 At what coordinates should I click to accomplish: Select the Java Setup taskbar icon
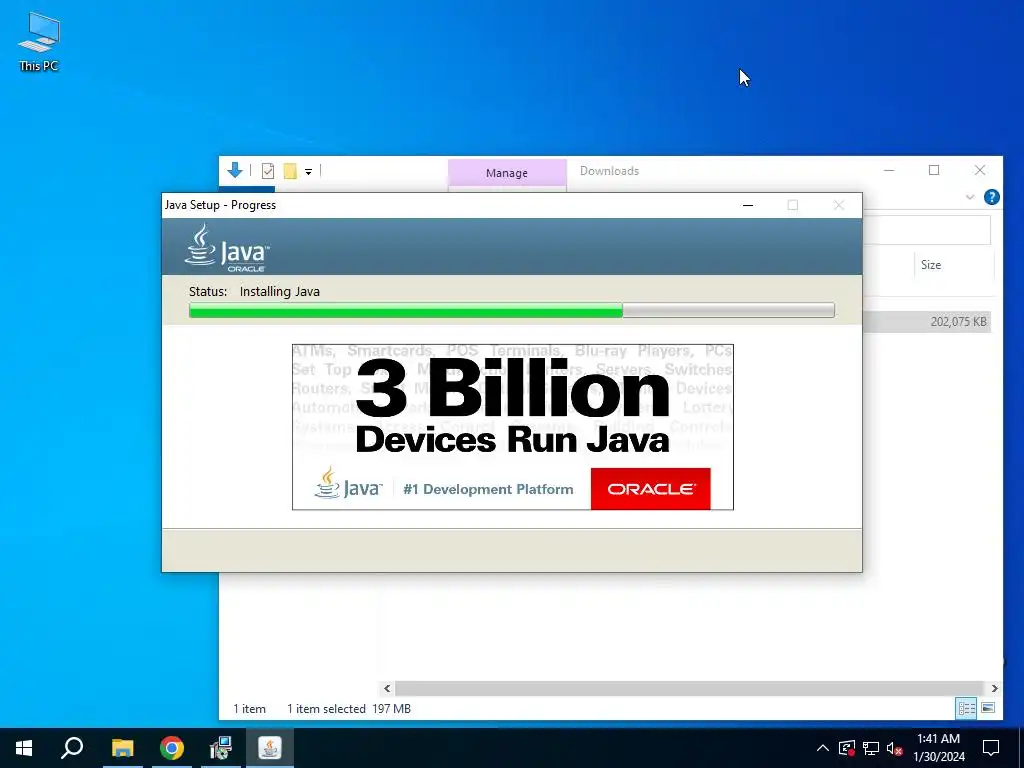click(x=270, y=748)
